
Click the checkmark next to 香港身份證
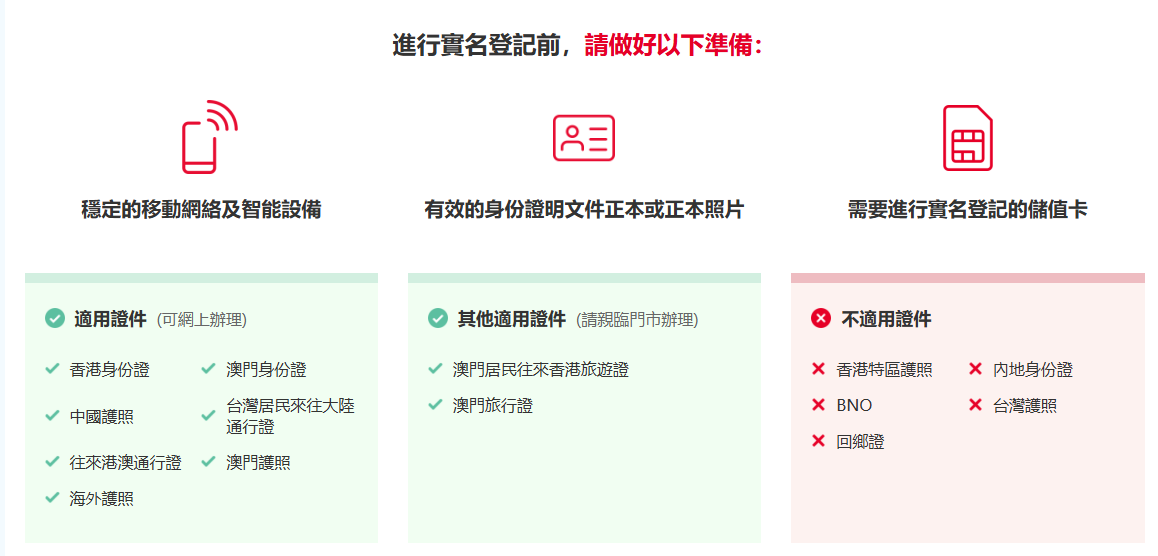[x=52, y=369]
